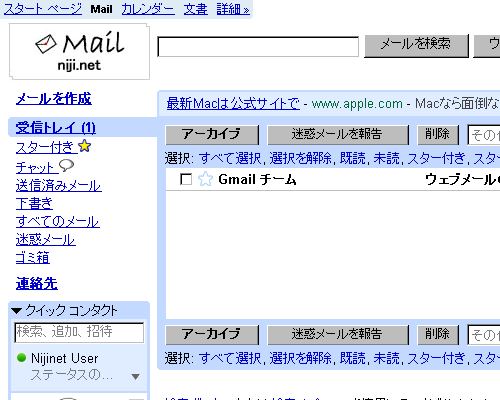Click top 既読 selection link
Screen dimensions: 500x400
353,158
